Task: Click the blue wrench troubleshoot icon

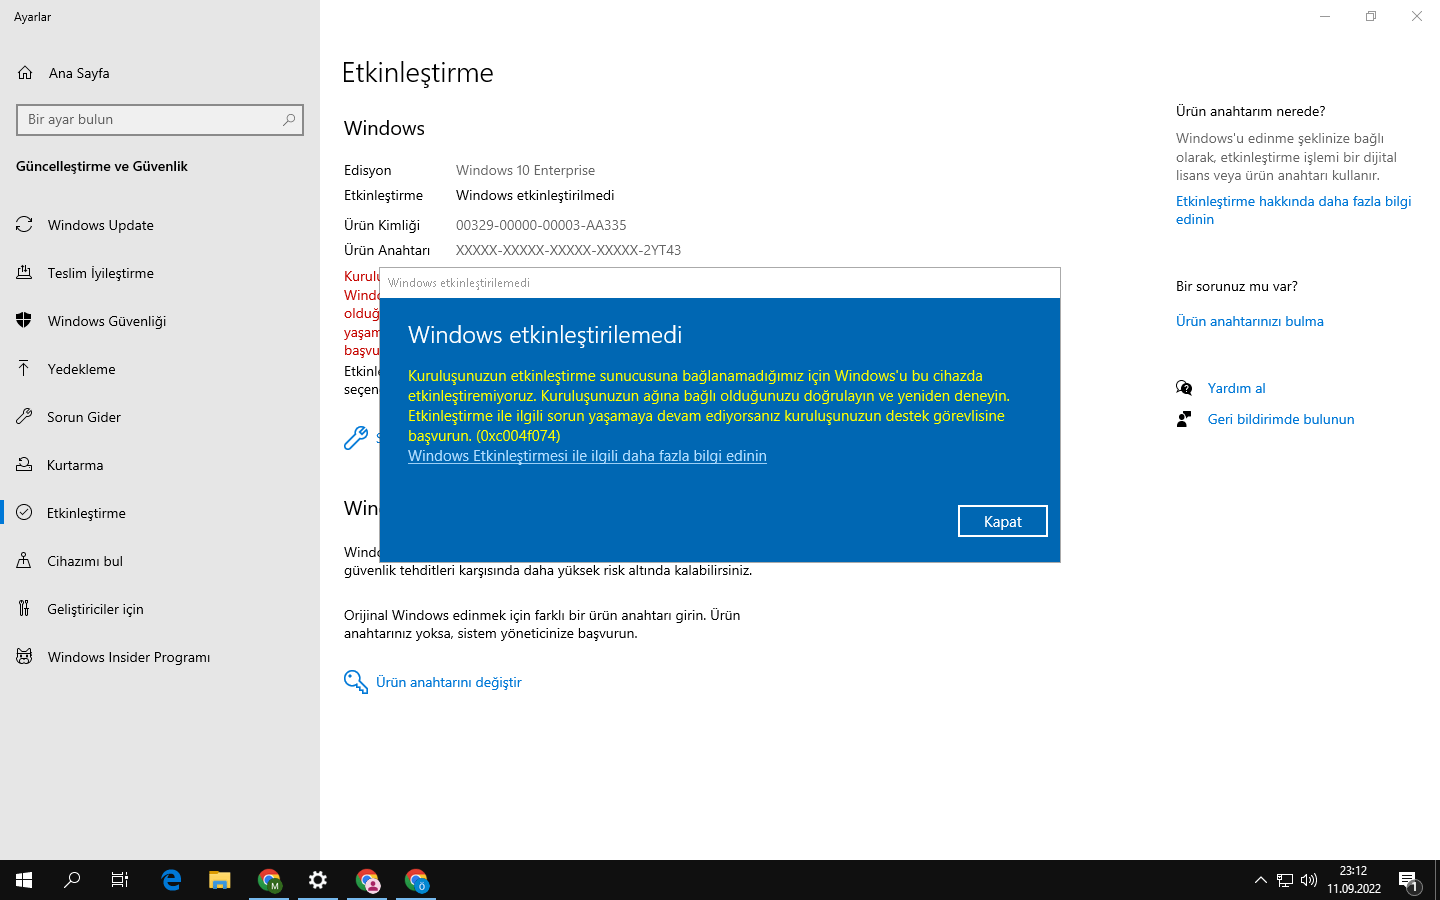Action: point(356,438)
